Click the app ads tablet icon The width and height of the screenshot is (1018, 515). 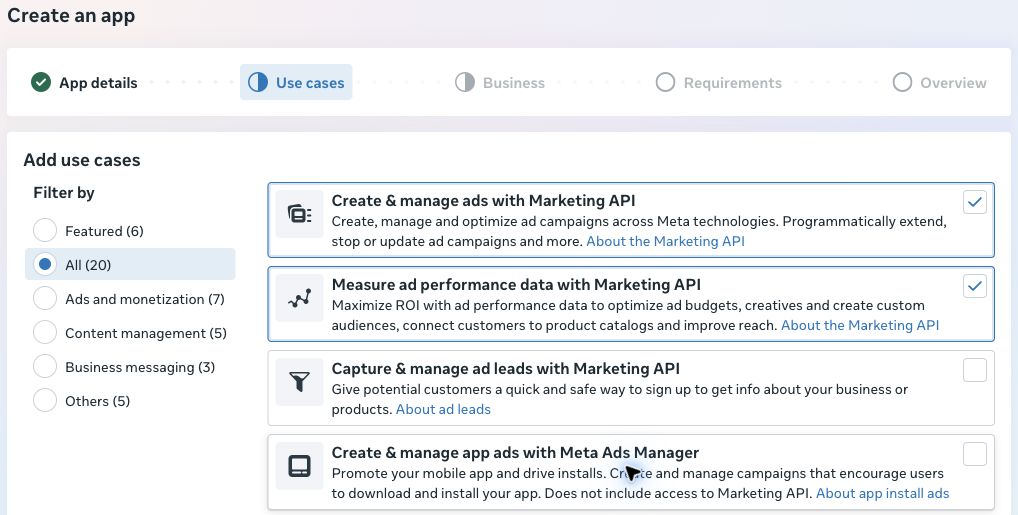299,466
